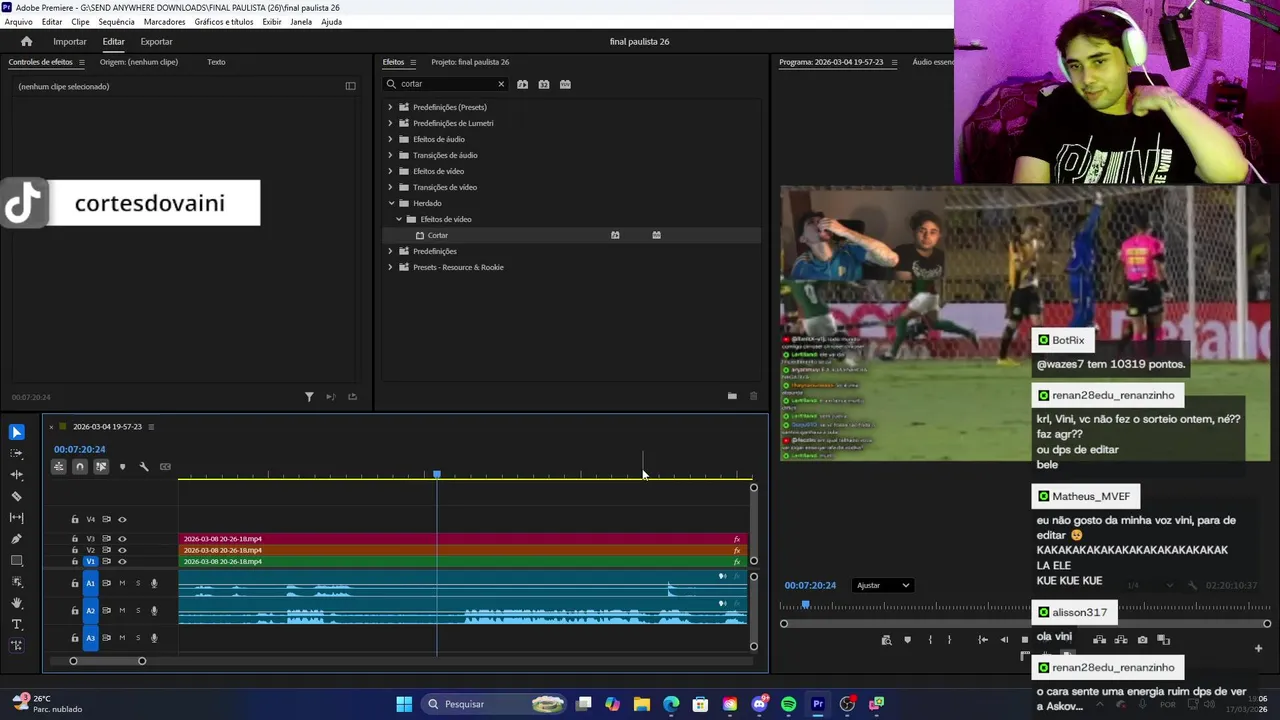This screenshot has width=1280, height=720.
Task: Open the Ajustar zoom level dropdown
Action: pos(882,585)
